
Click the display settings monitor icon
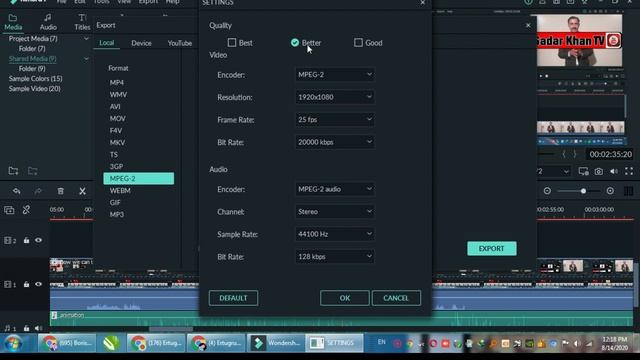click(x=583, y=171)
